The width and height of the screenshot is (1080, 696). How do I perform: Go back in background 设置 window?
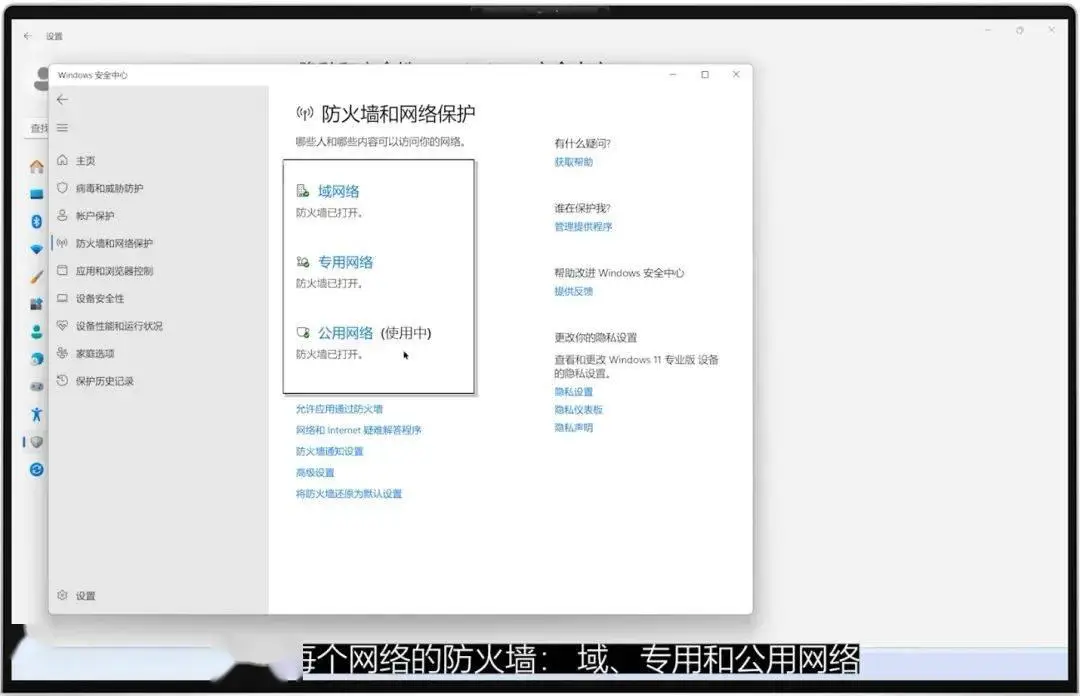[x=28, y=36]
